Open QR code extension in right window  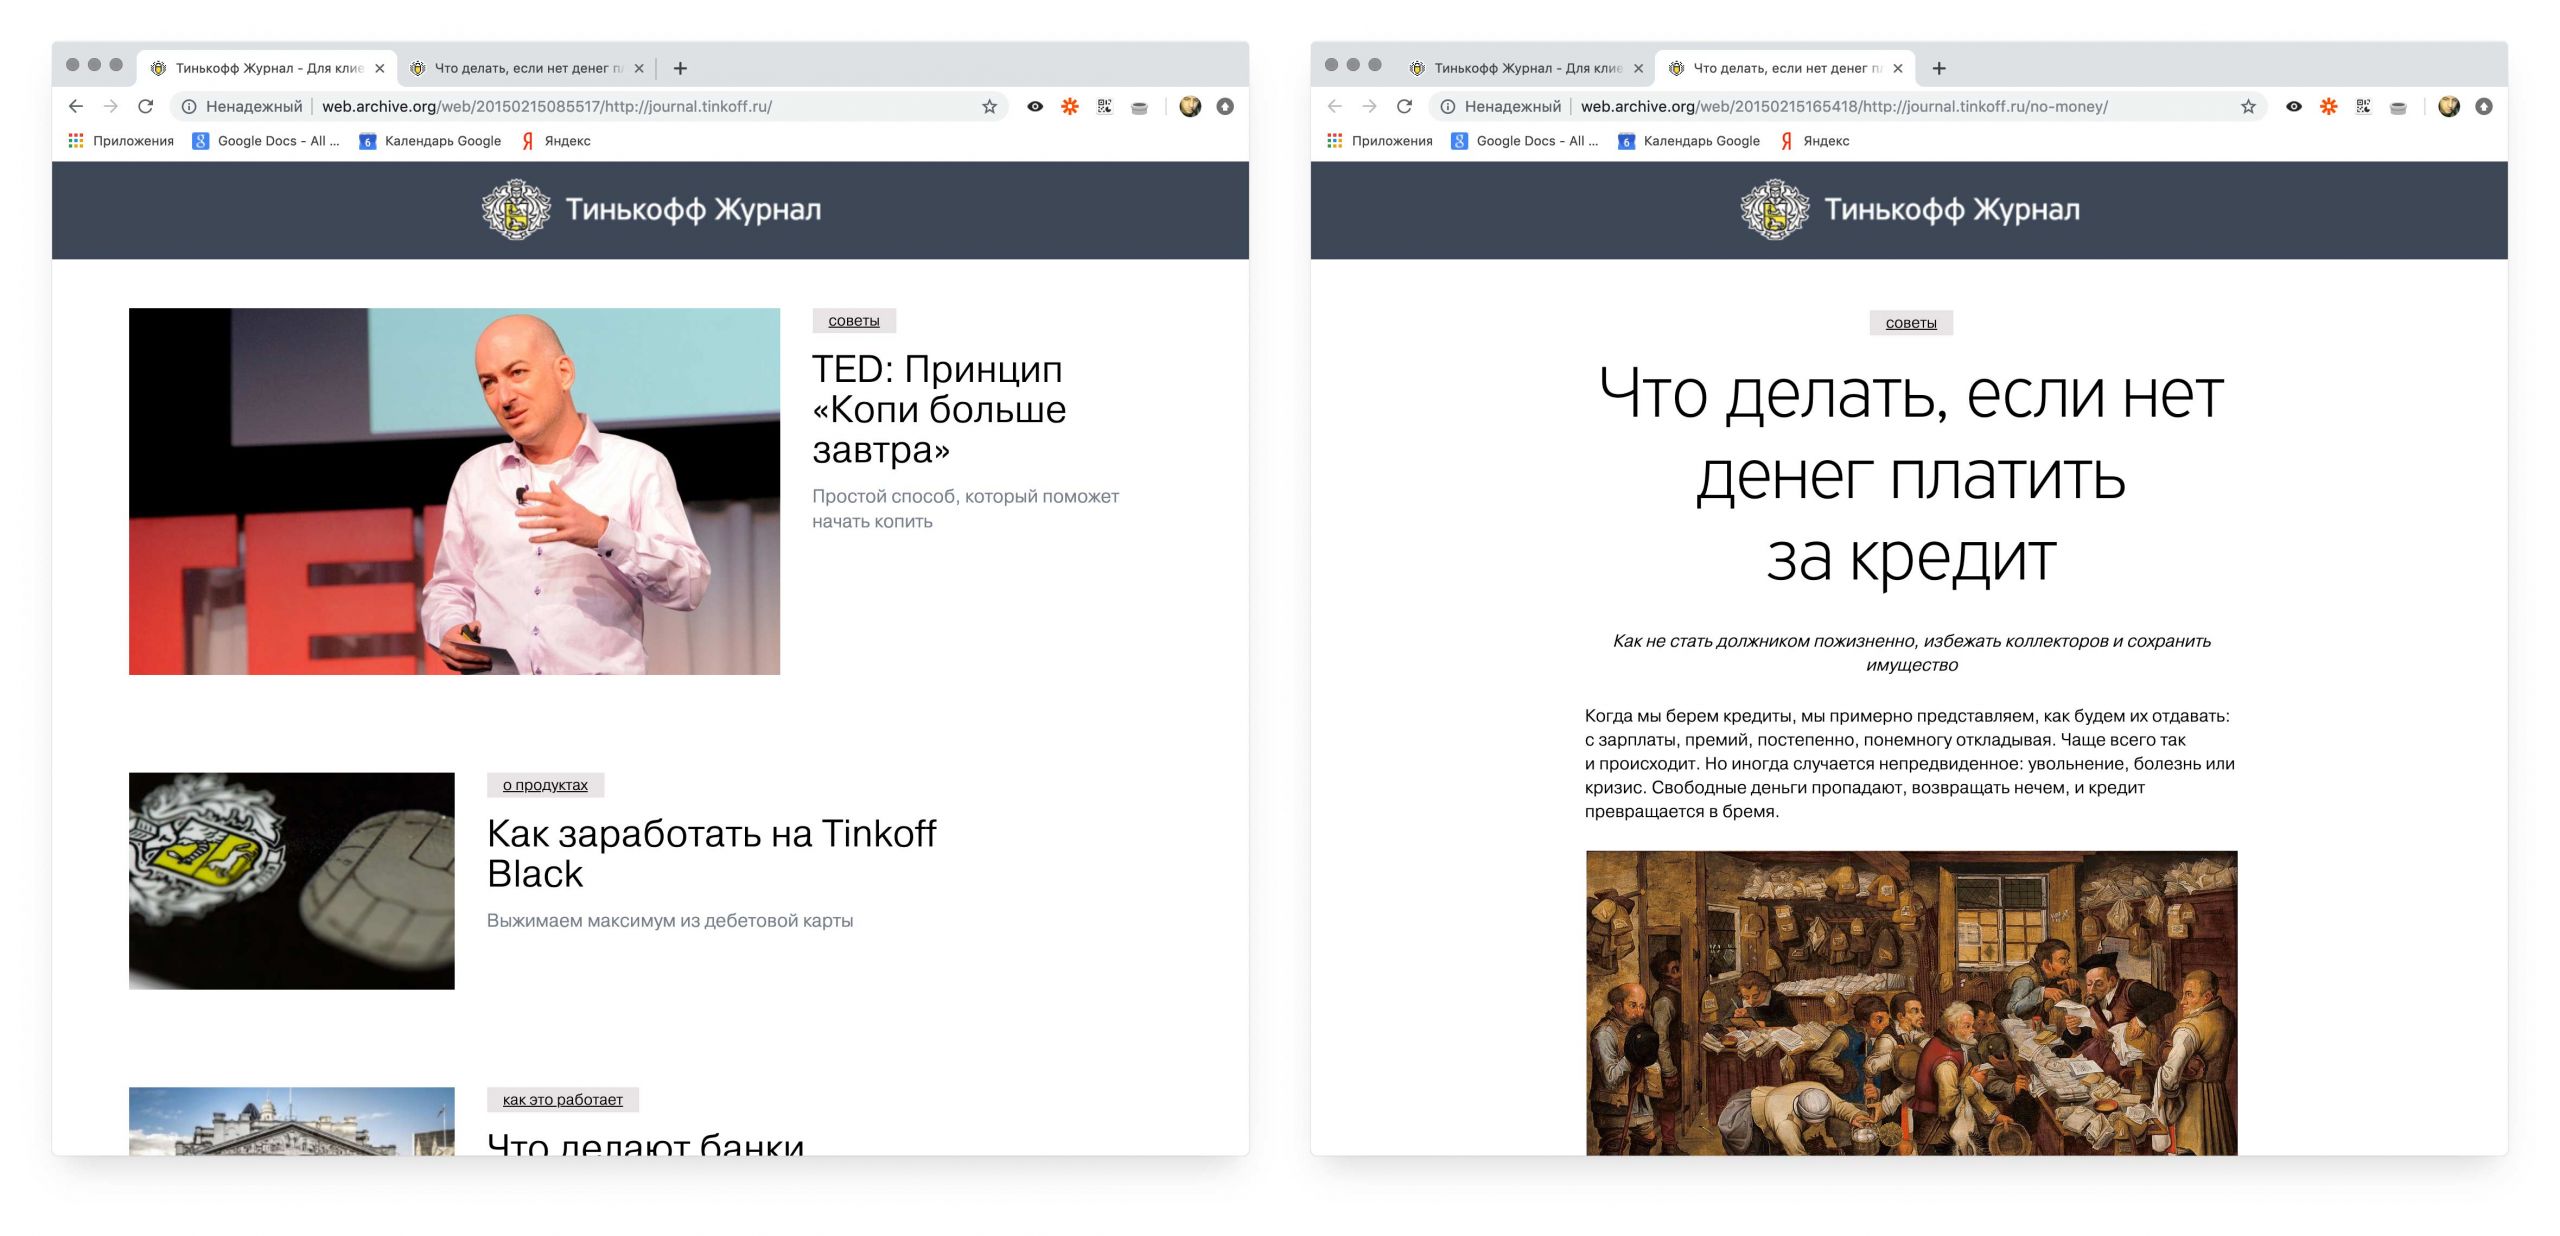click(2363, 106)
